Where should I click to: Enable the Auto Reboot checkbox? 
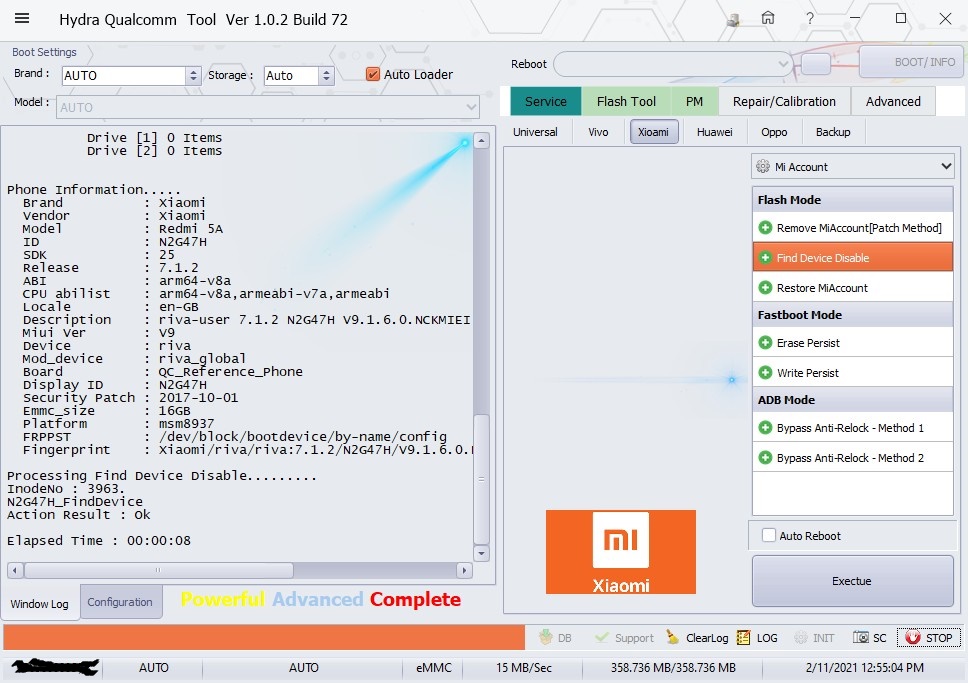769,535
